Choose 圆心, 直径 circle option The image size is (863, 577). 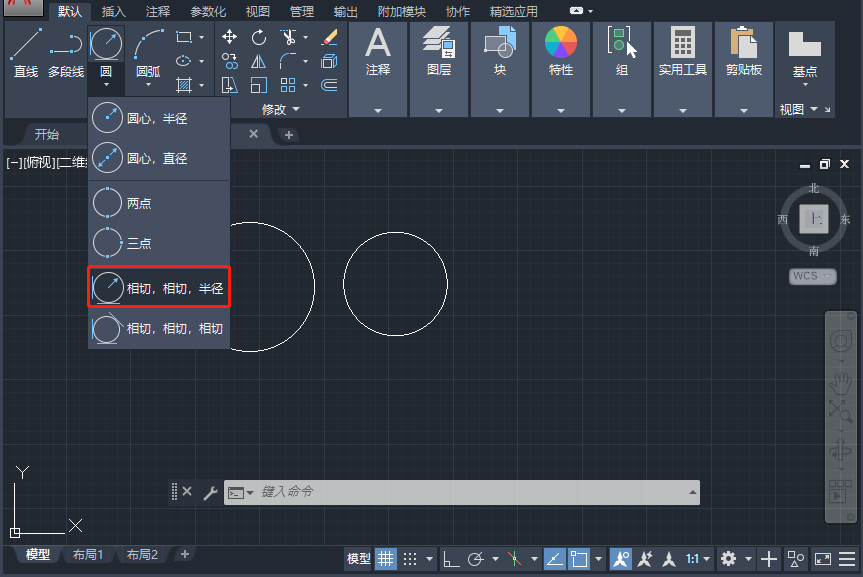159,158
